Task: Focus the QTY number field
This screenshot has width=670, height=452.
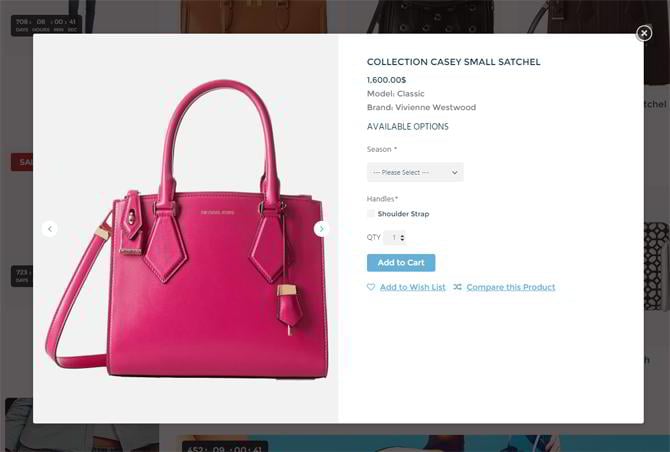Action: pos(394,237)
